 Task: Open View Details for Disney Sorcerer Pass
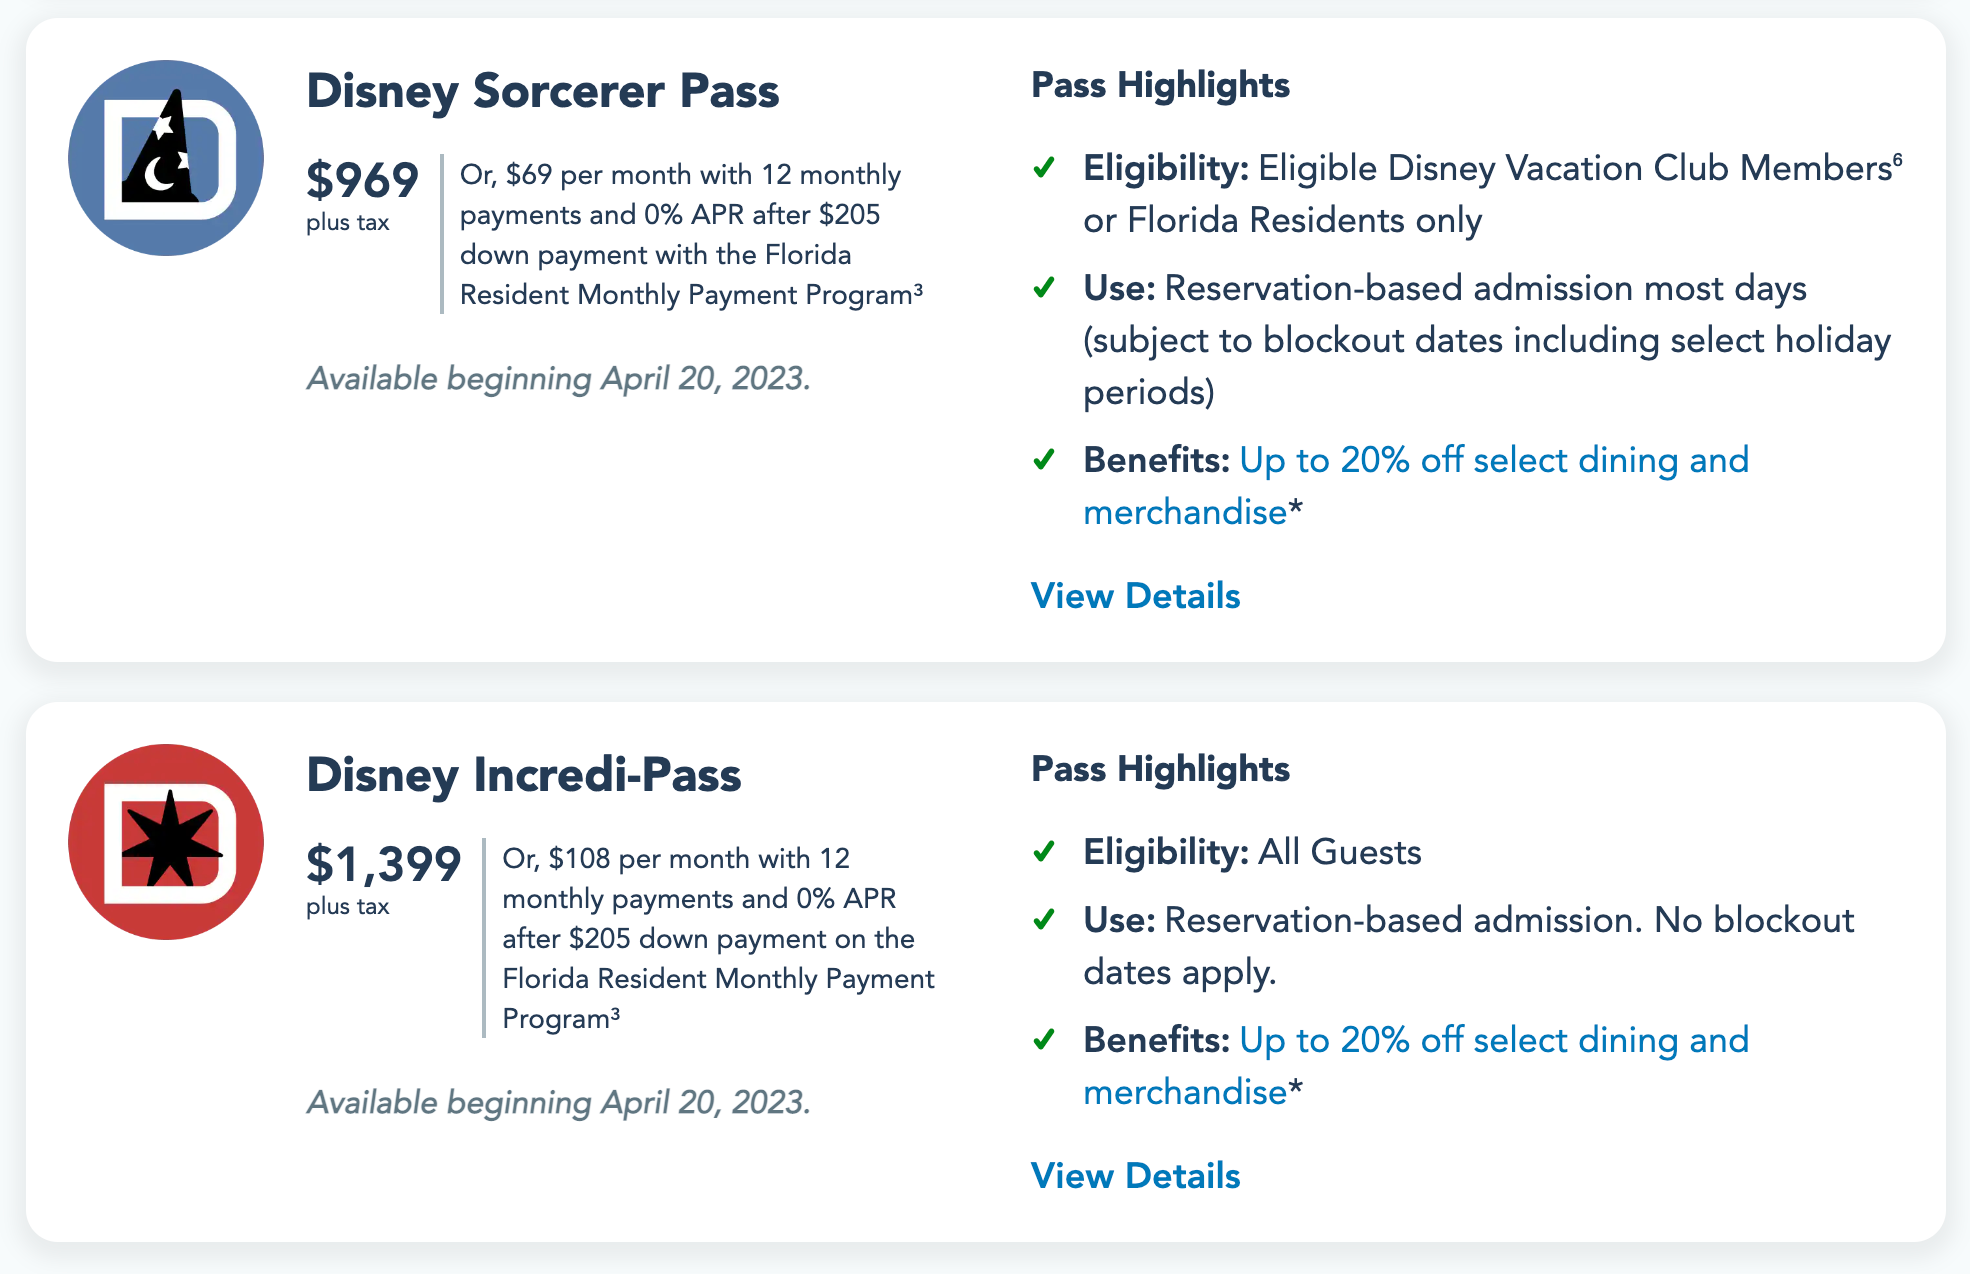(1135, 596)
